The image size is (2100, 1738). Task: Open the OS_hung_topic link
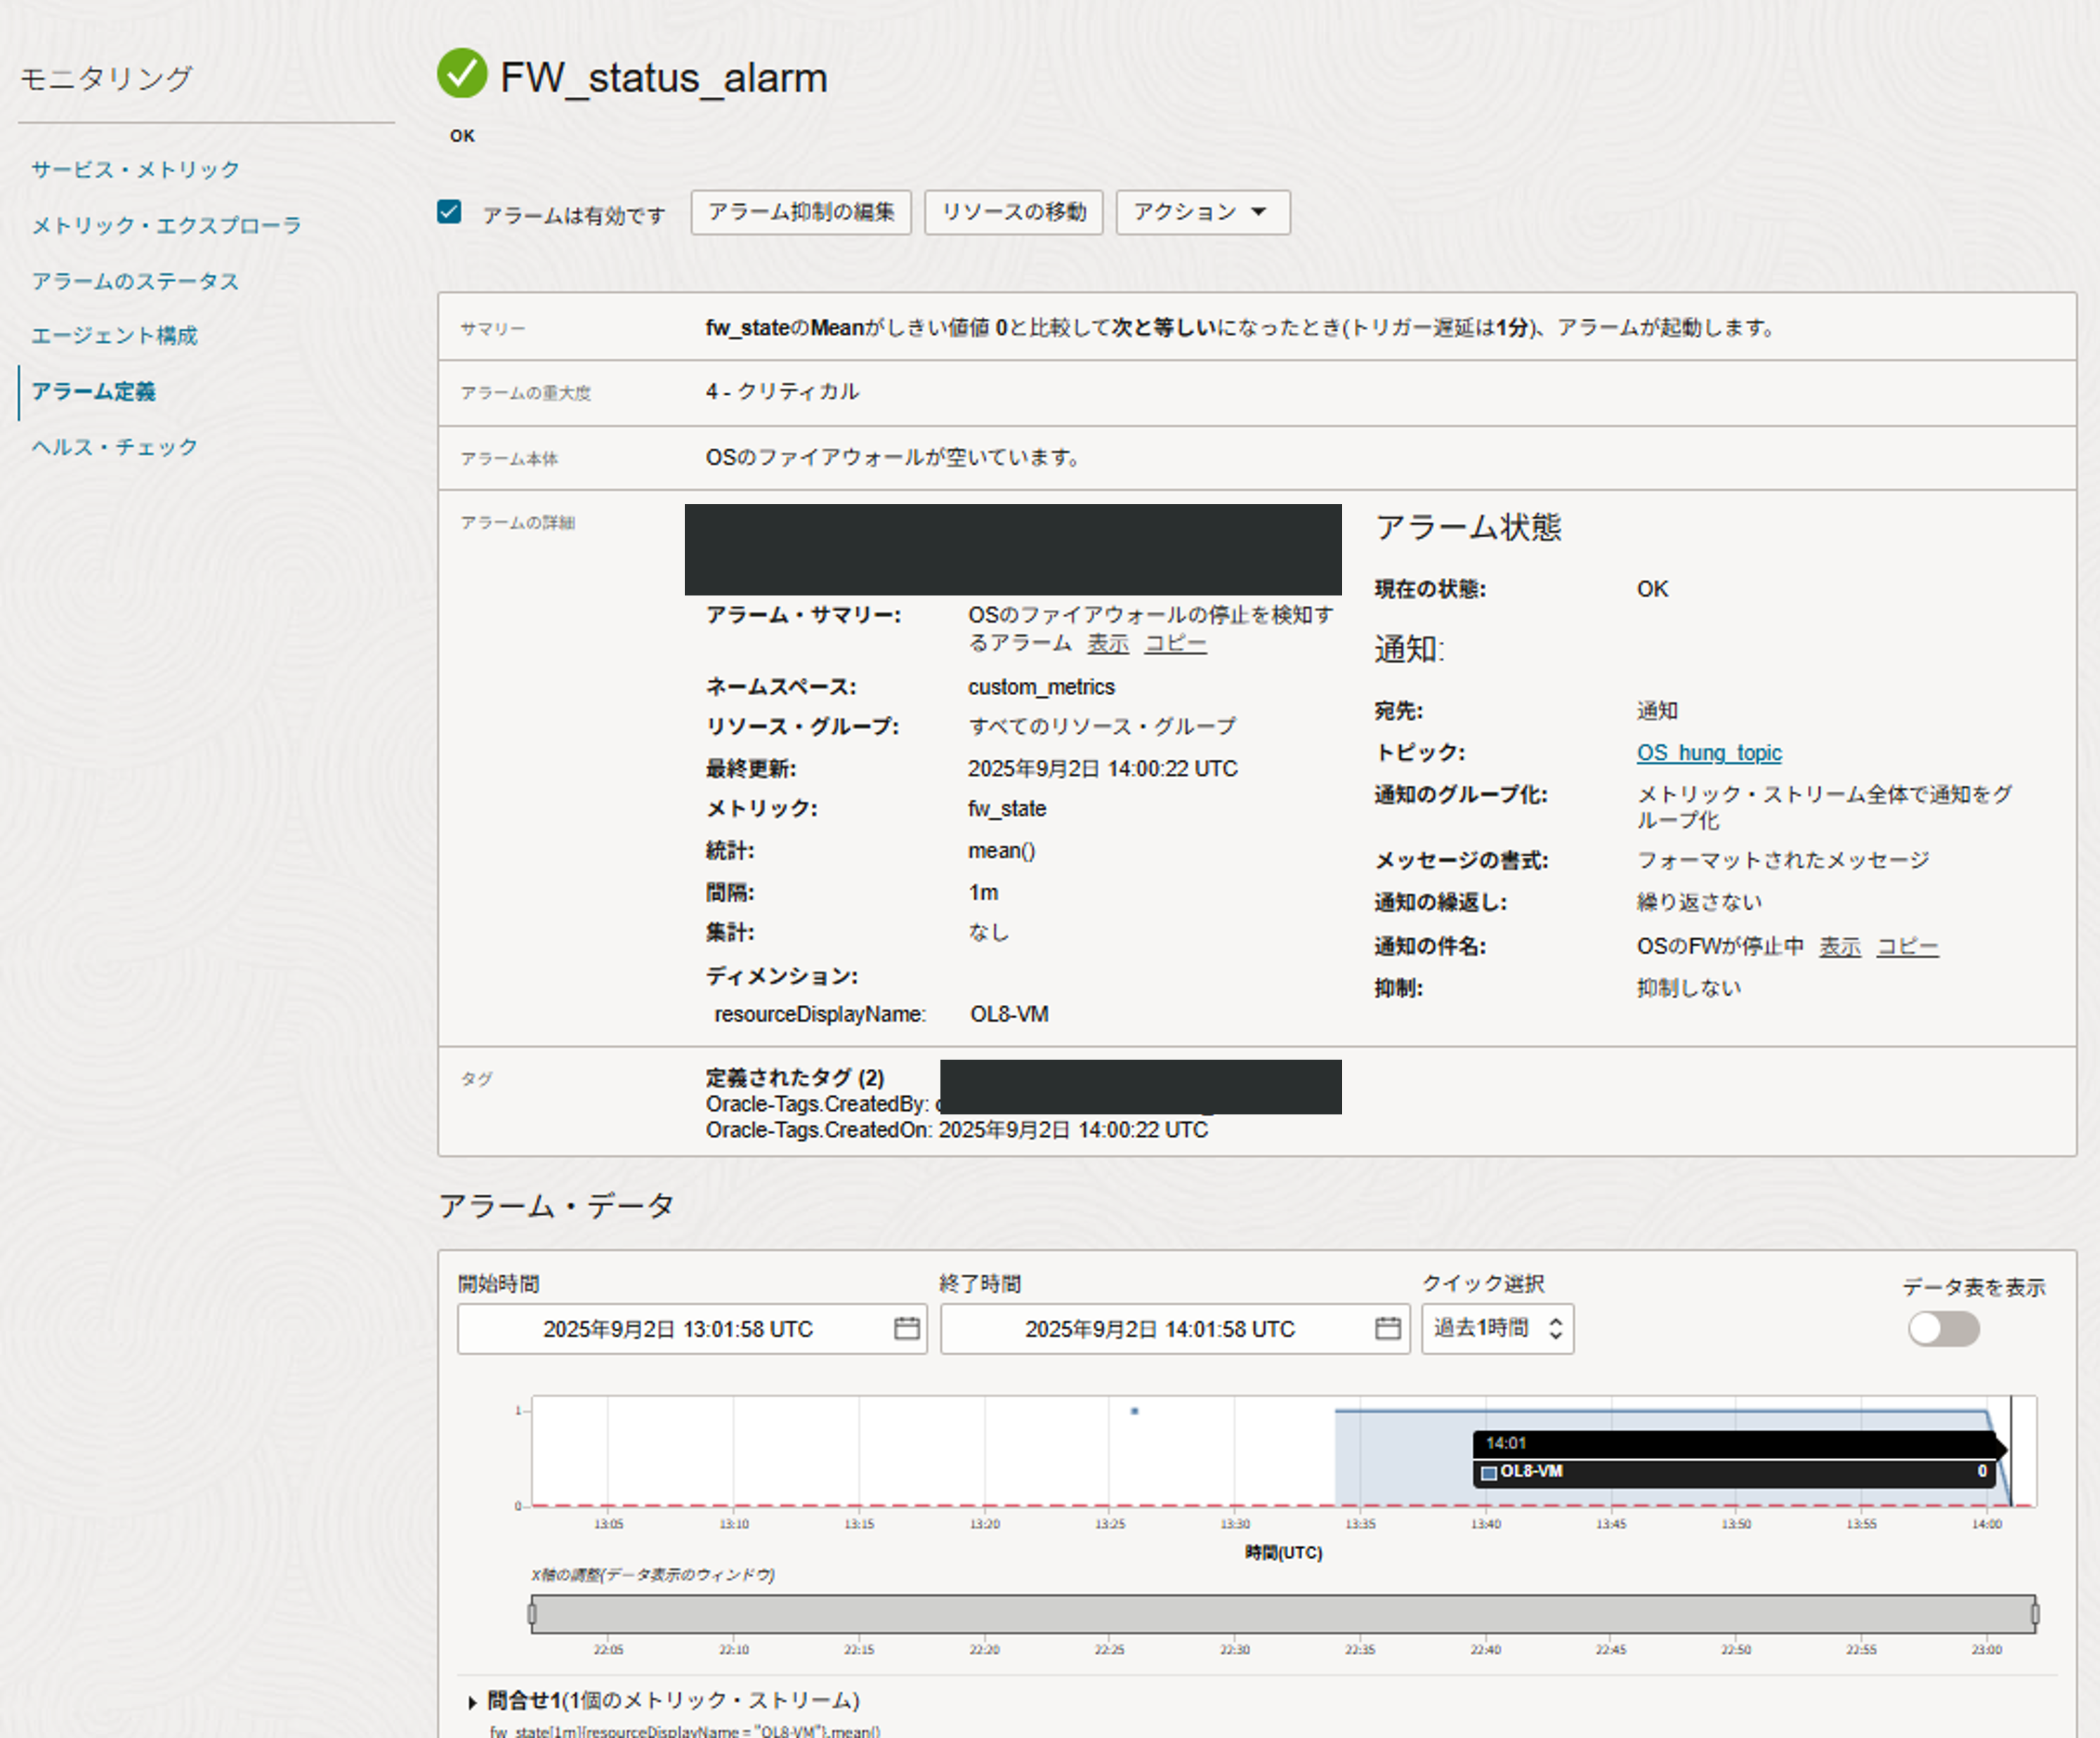click(1708, 752)
